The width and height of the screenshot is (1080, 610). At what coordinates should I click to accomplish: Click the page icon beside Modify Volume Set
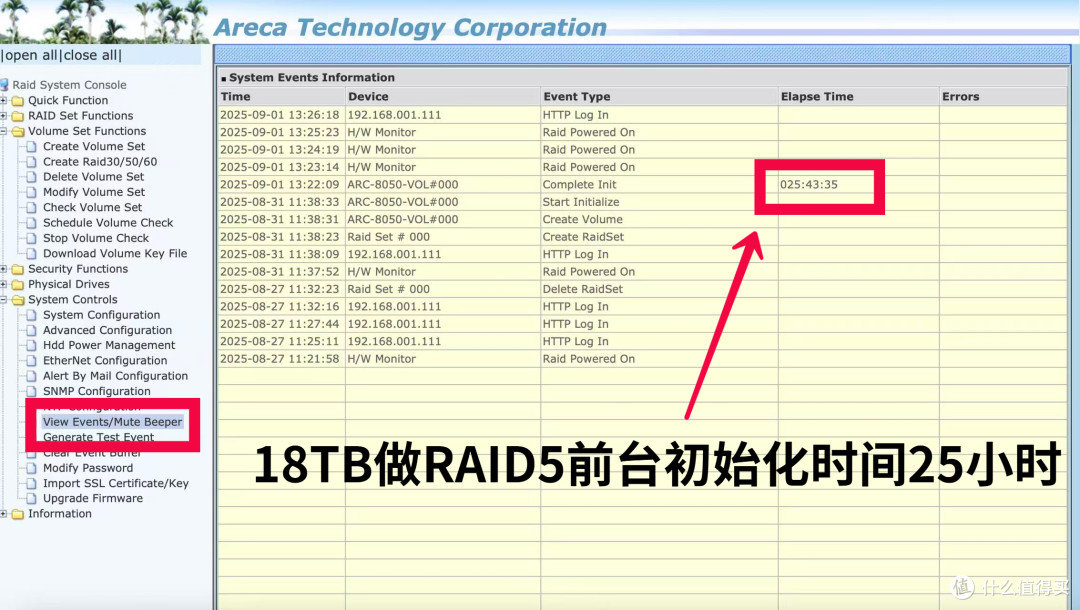coord(31,192)
